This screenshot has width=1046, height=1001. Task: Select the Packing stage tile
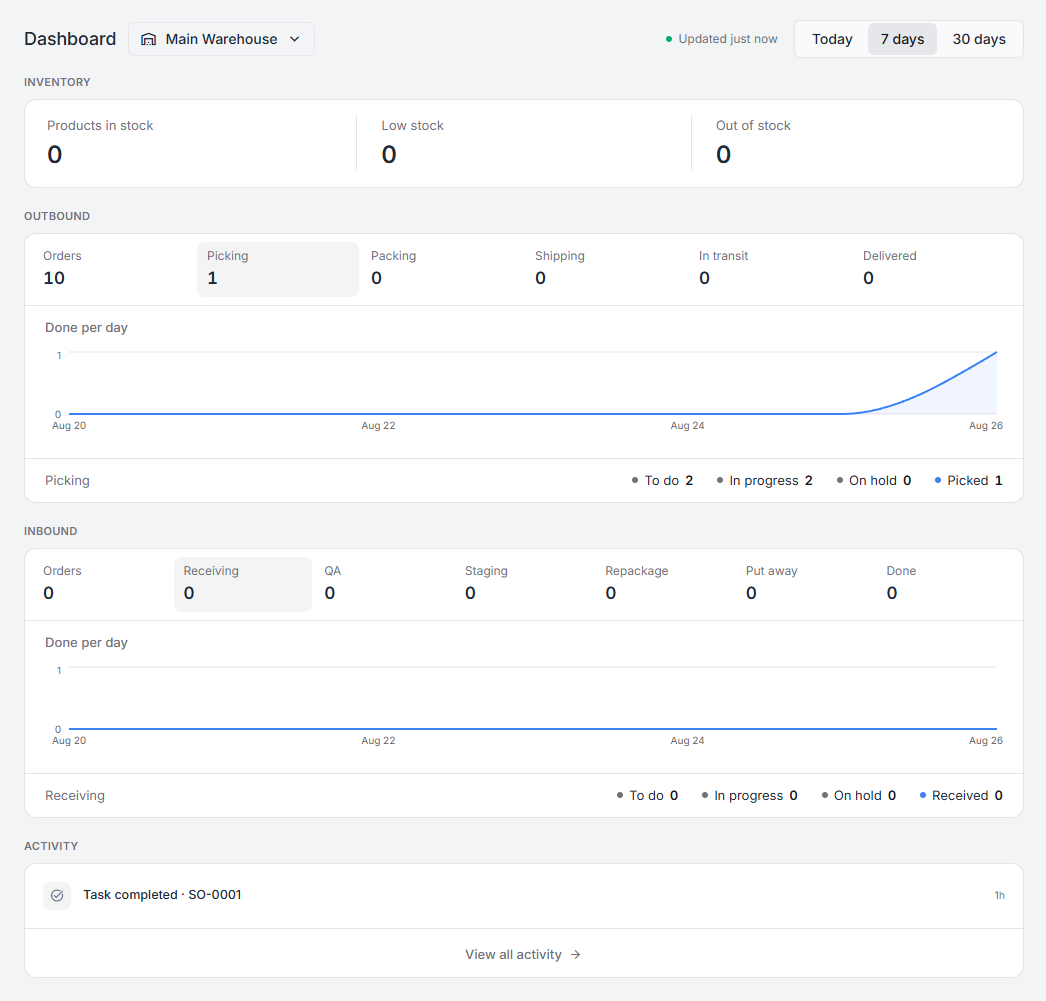[442, 269]
